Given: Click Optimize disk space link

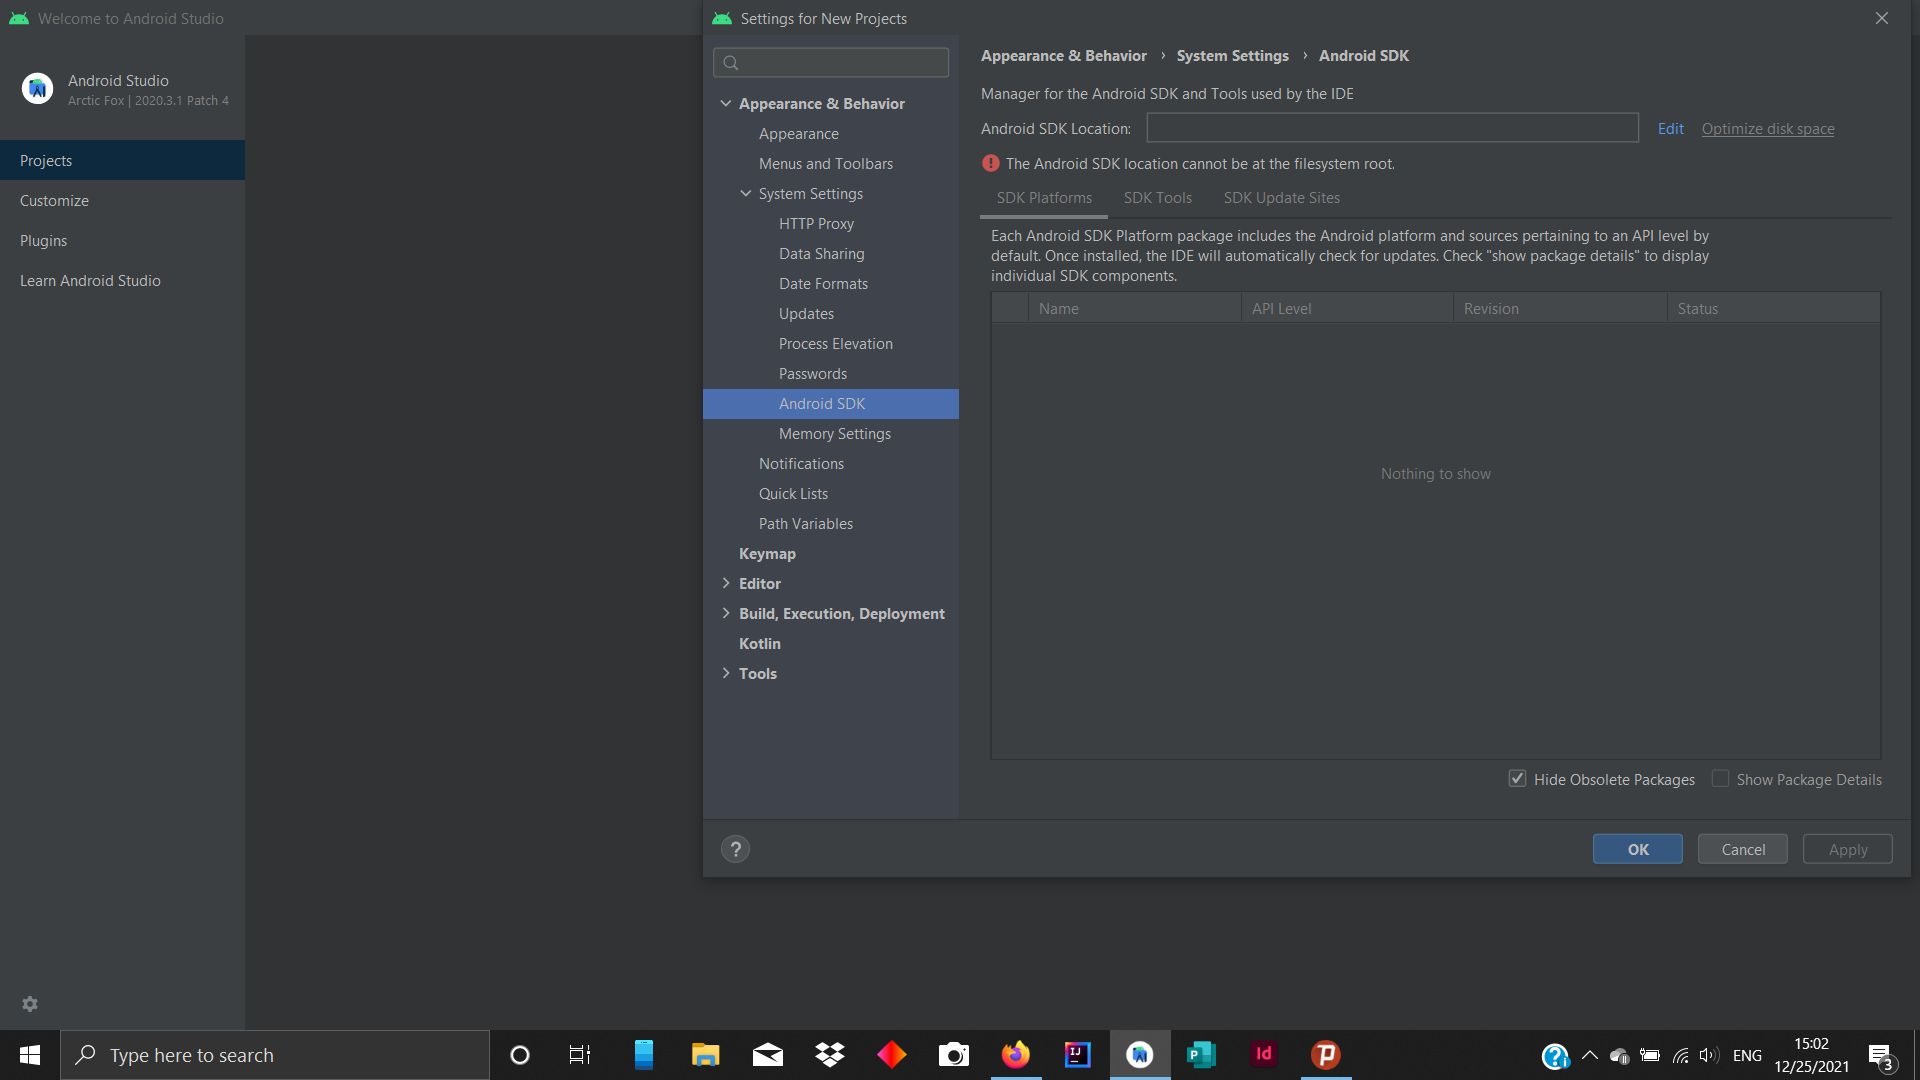Looking at the screenshot, I should [1768, 128].
